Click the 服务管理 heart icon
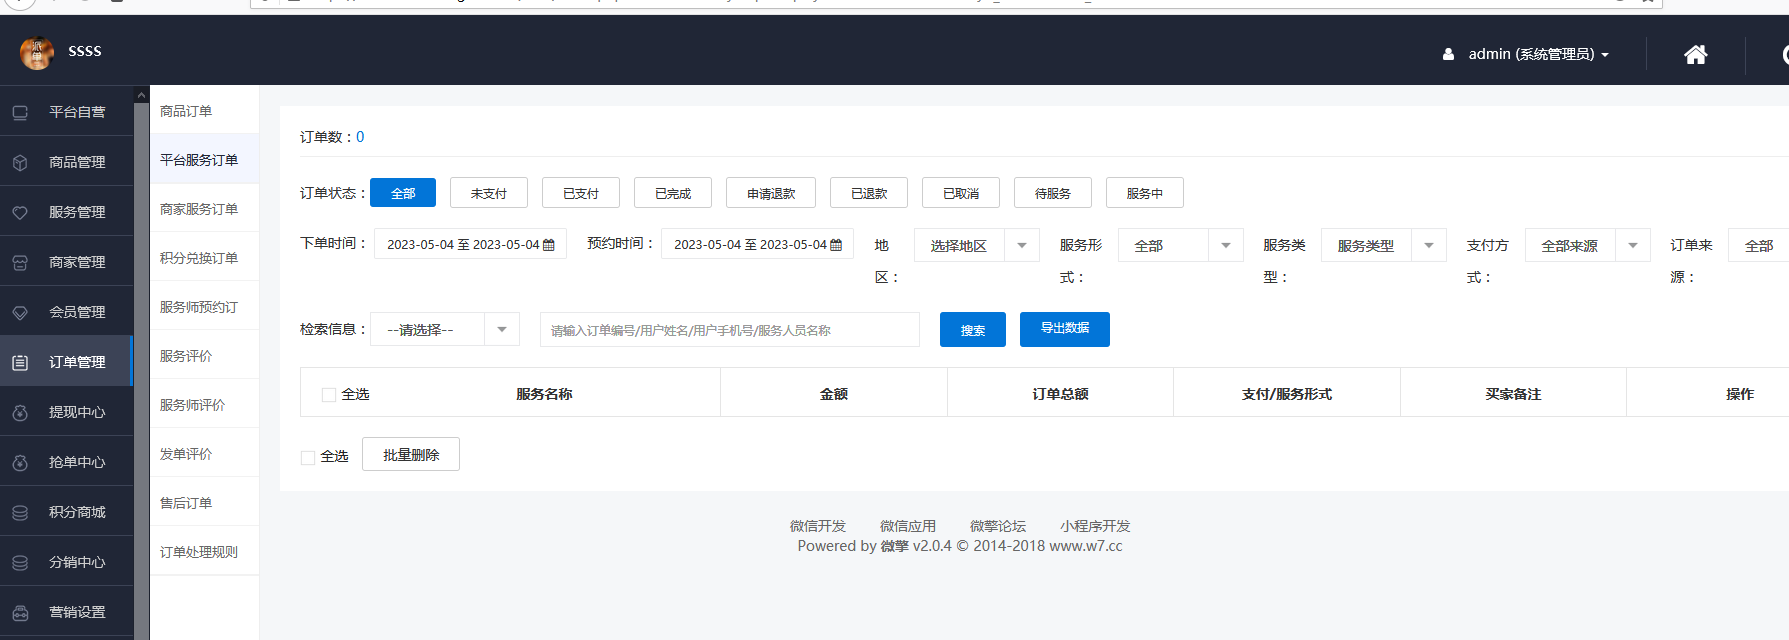The width and height of the screenshot is (1789, 640). point(20,213)
